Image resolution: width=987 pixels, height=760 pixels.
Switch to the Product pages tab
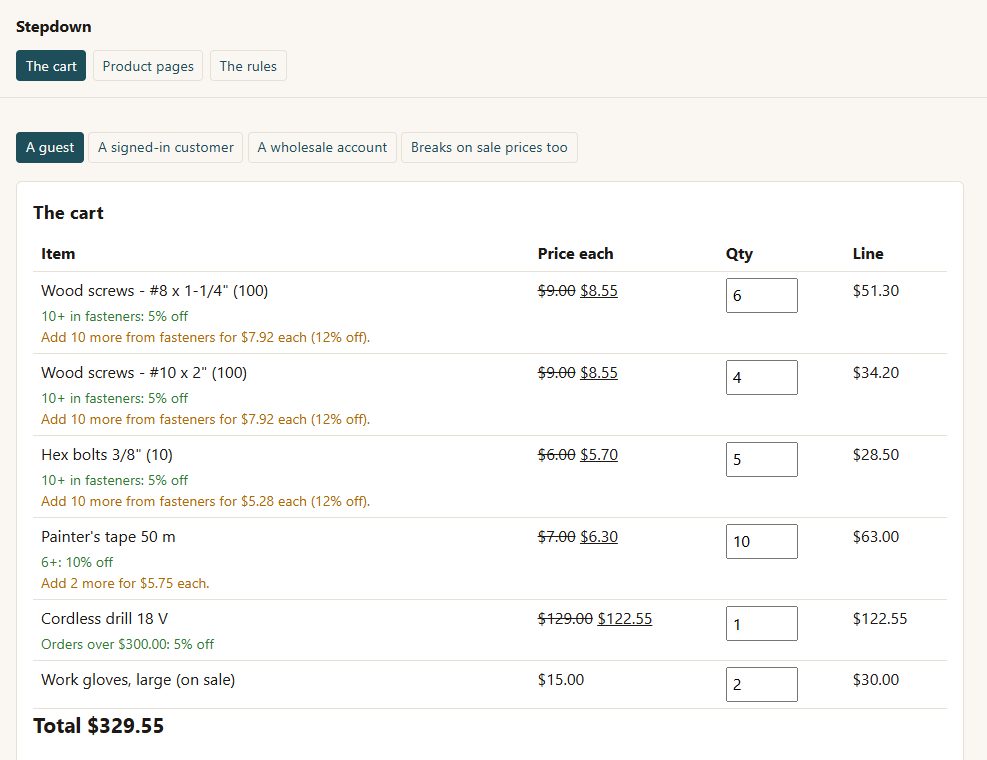tap(148, 66)
